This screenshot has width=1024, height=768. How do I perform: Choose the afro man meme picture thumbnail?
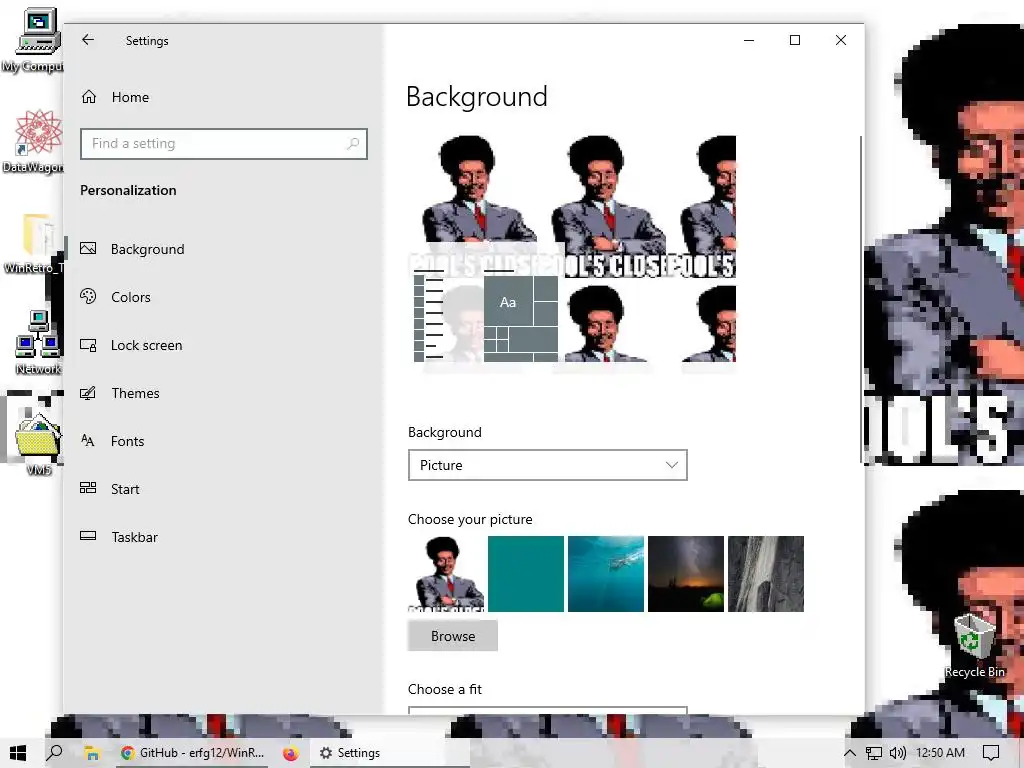pos(446,574)
